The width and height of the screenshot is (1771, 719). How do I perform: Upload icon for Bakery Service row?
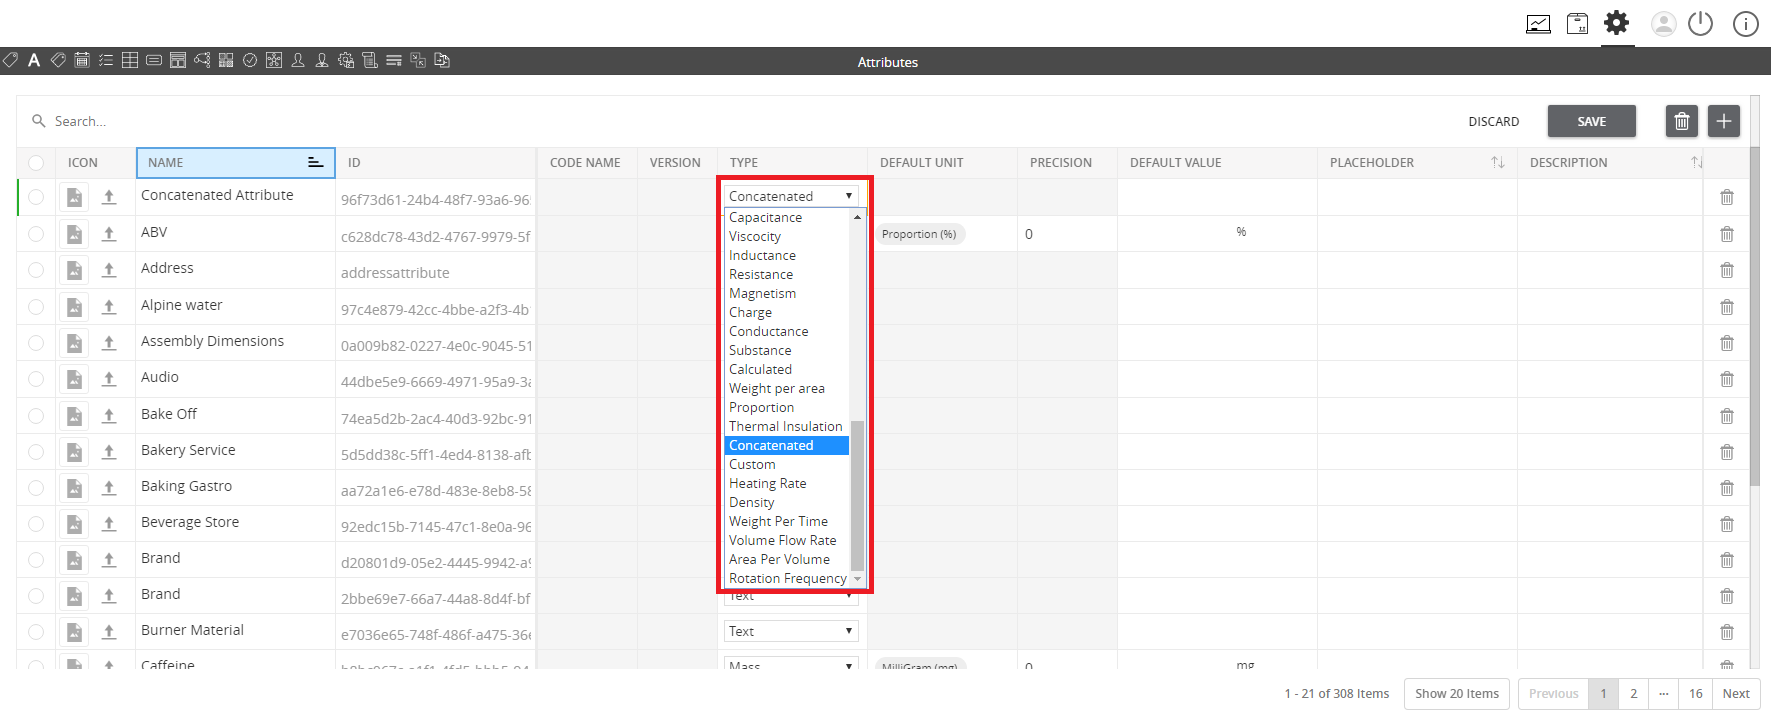pos(110,452)
